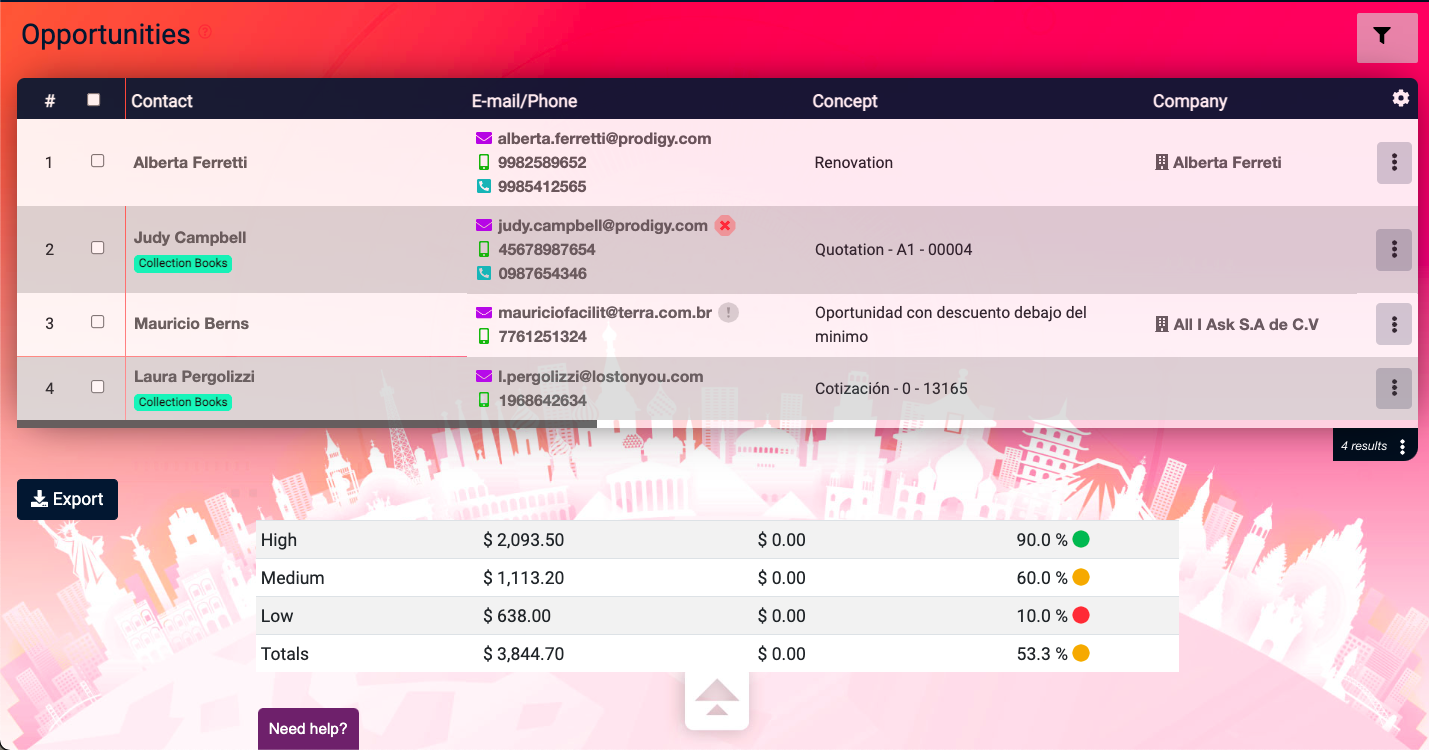
Task: Click mobile icon next to 9982589652
Action: 484,162
